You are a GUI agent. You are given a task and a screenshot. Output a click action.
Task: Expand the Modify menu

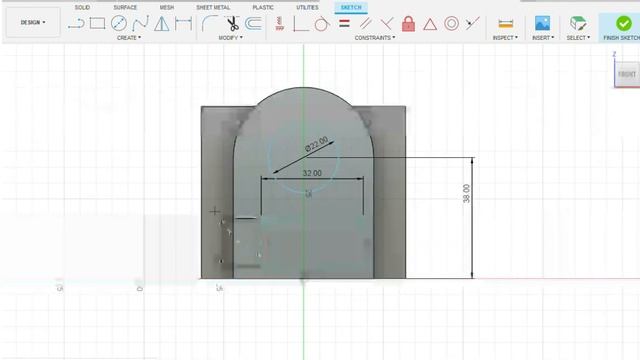coord(231,38)
